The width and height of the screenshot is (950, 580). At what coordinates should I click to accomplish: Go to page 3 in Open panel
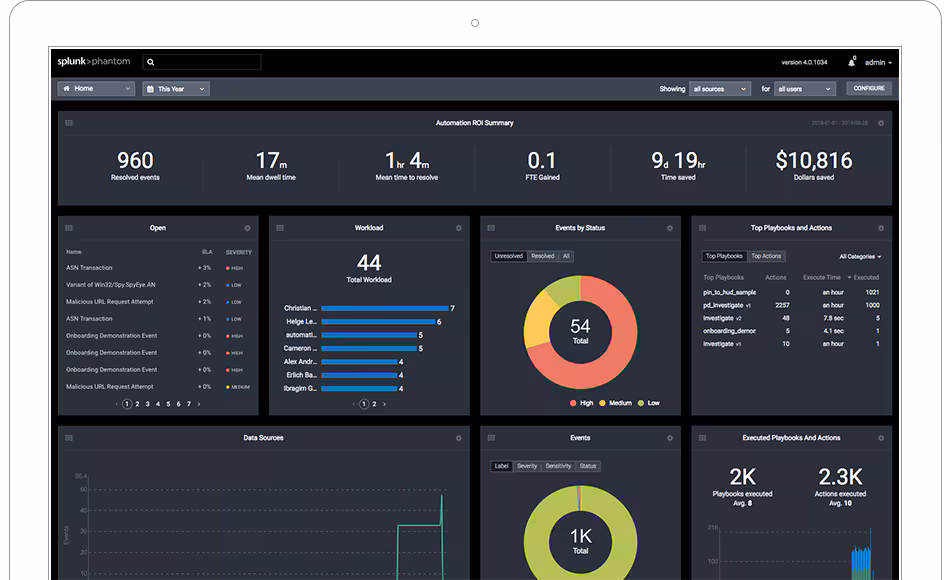(x=147, y=404)
